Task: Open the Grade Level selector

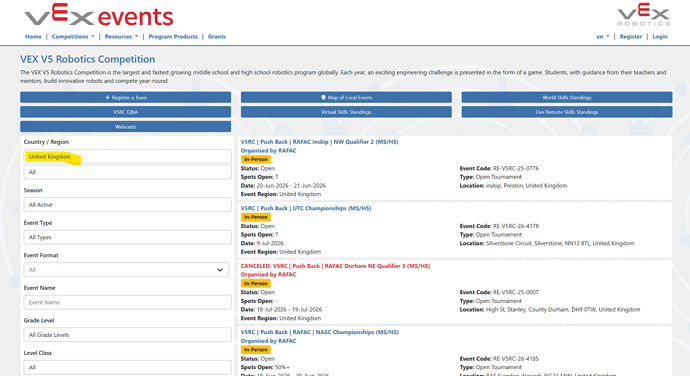Action: (x=127, y=335)
